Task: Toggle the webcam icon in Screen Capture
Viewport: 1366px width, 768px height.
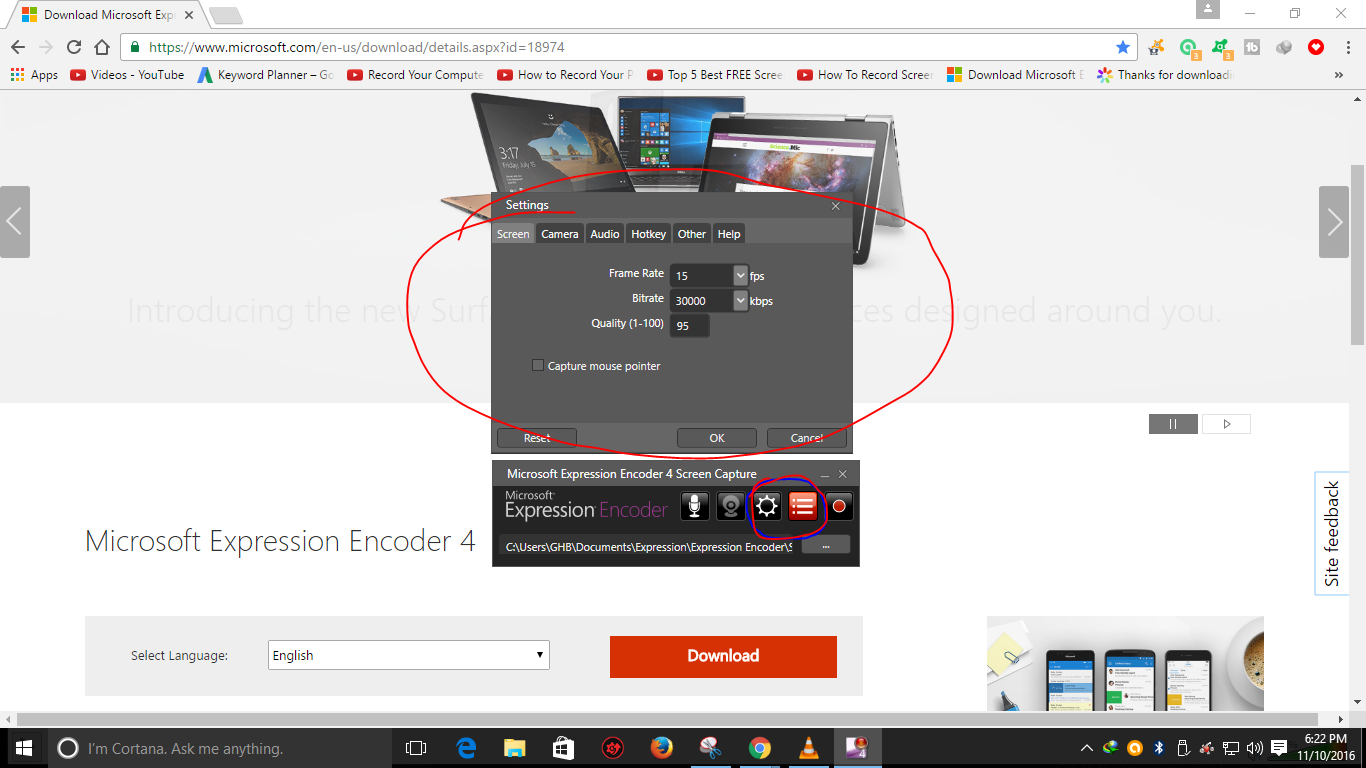Action: click(x=731, y=506)
